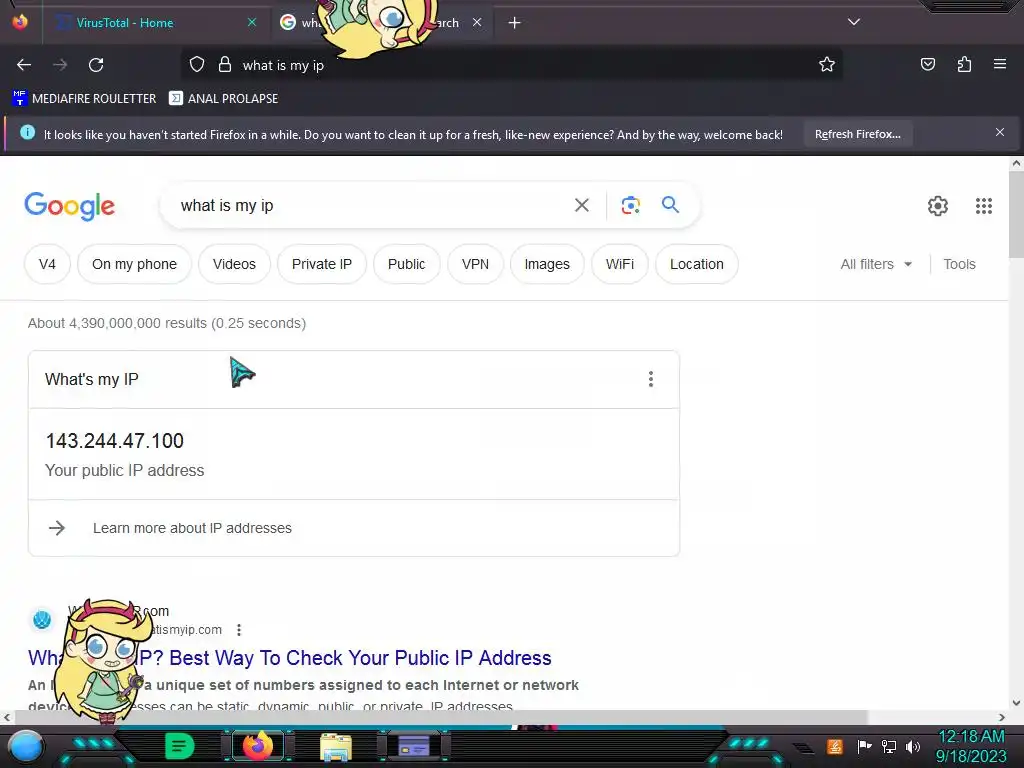Bookmark this page with the star icon
Image resolution: width=1024 pixels, height=768 pixels.
pos(827,64)
